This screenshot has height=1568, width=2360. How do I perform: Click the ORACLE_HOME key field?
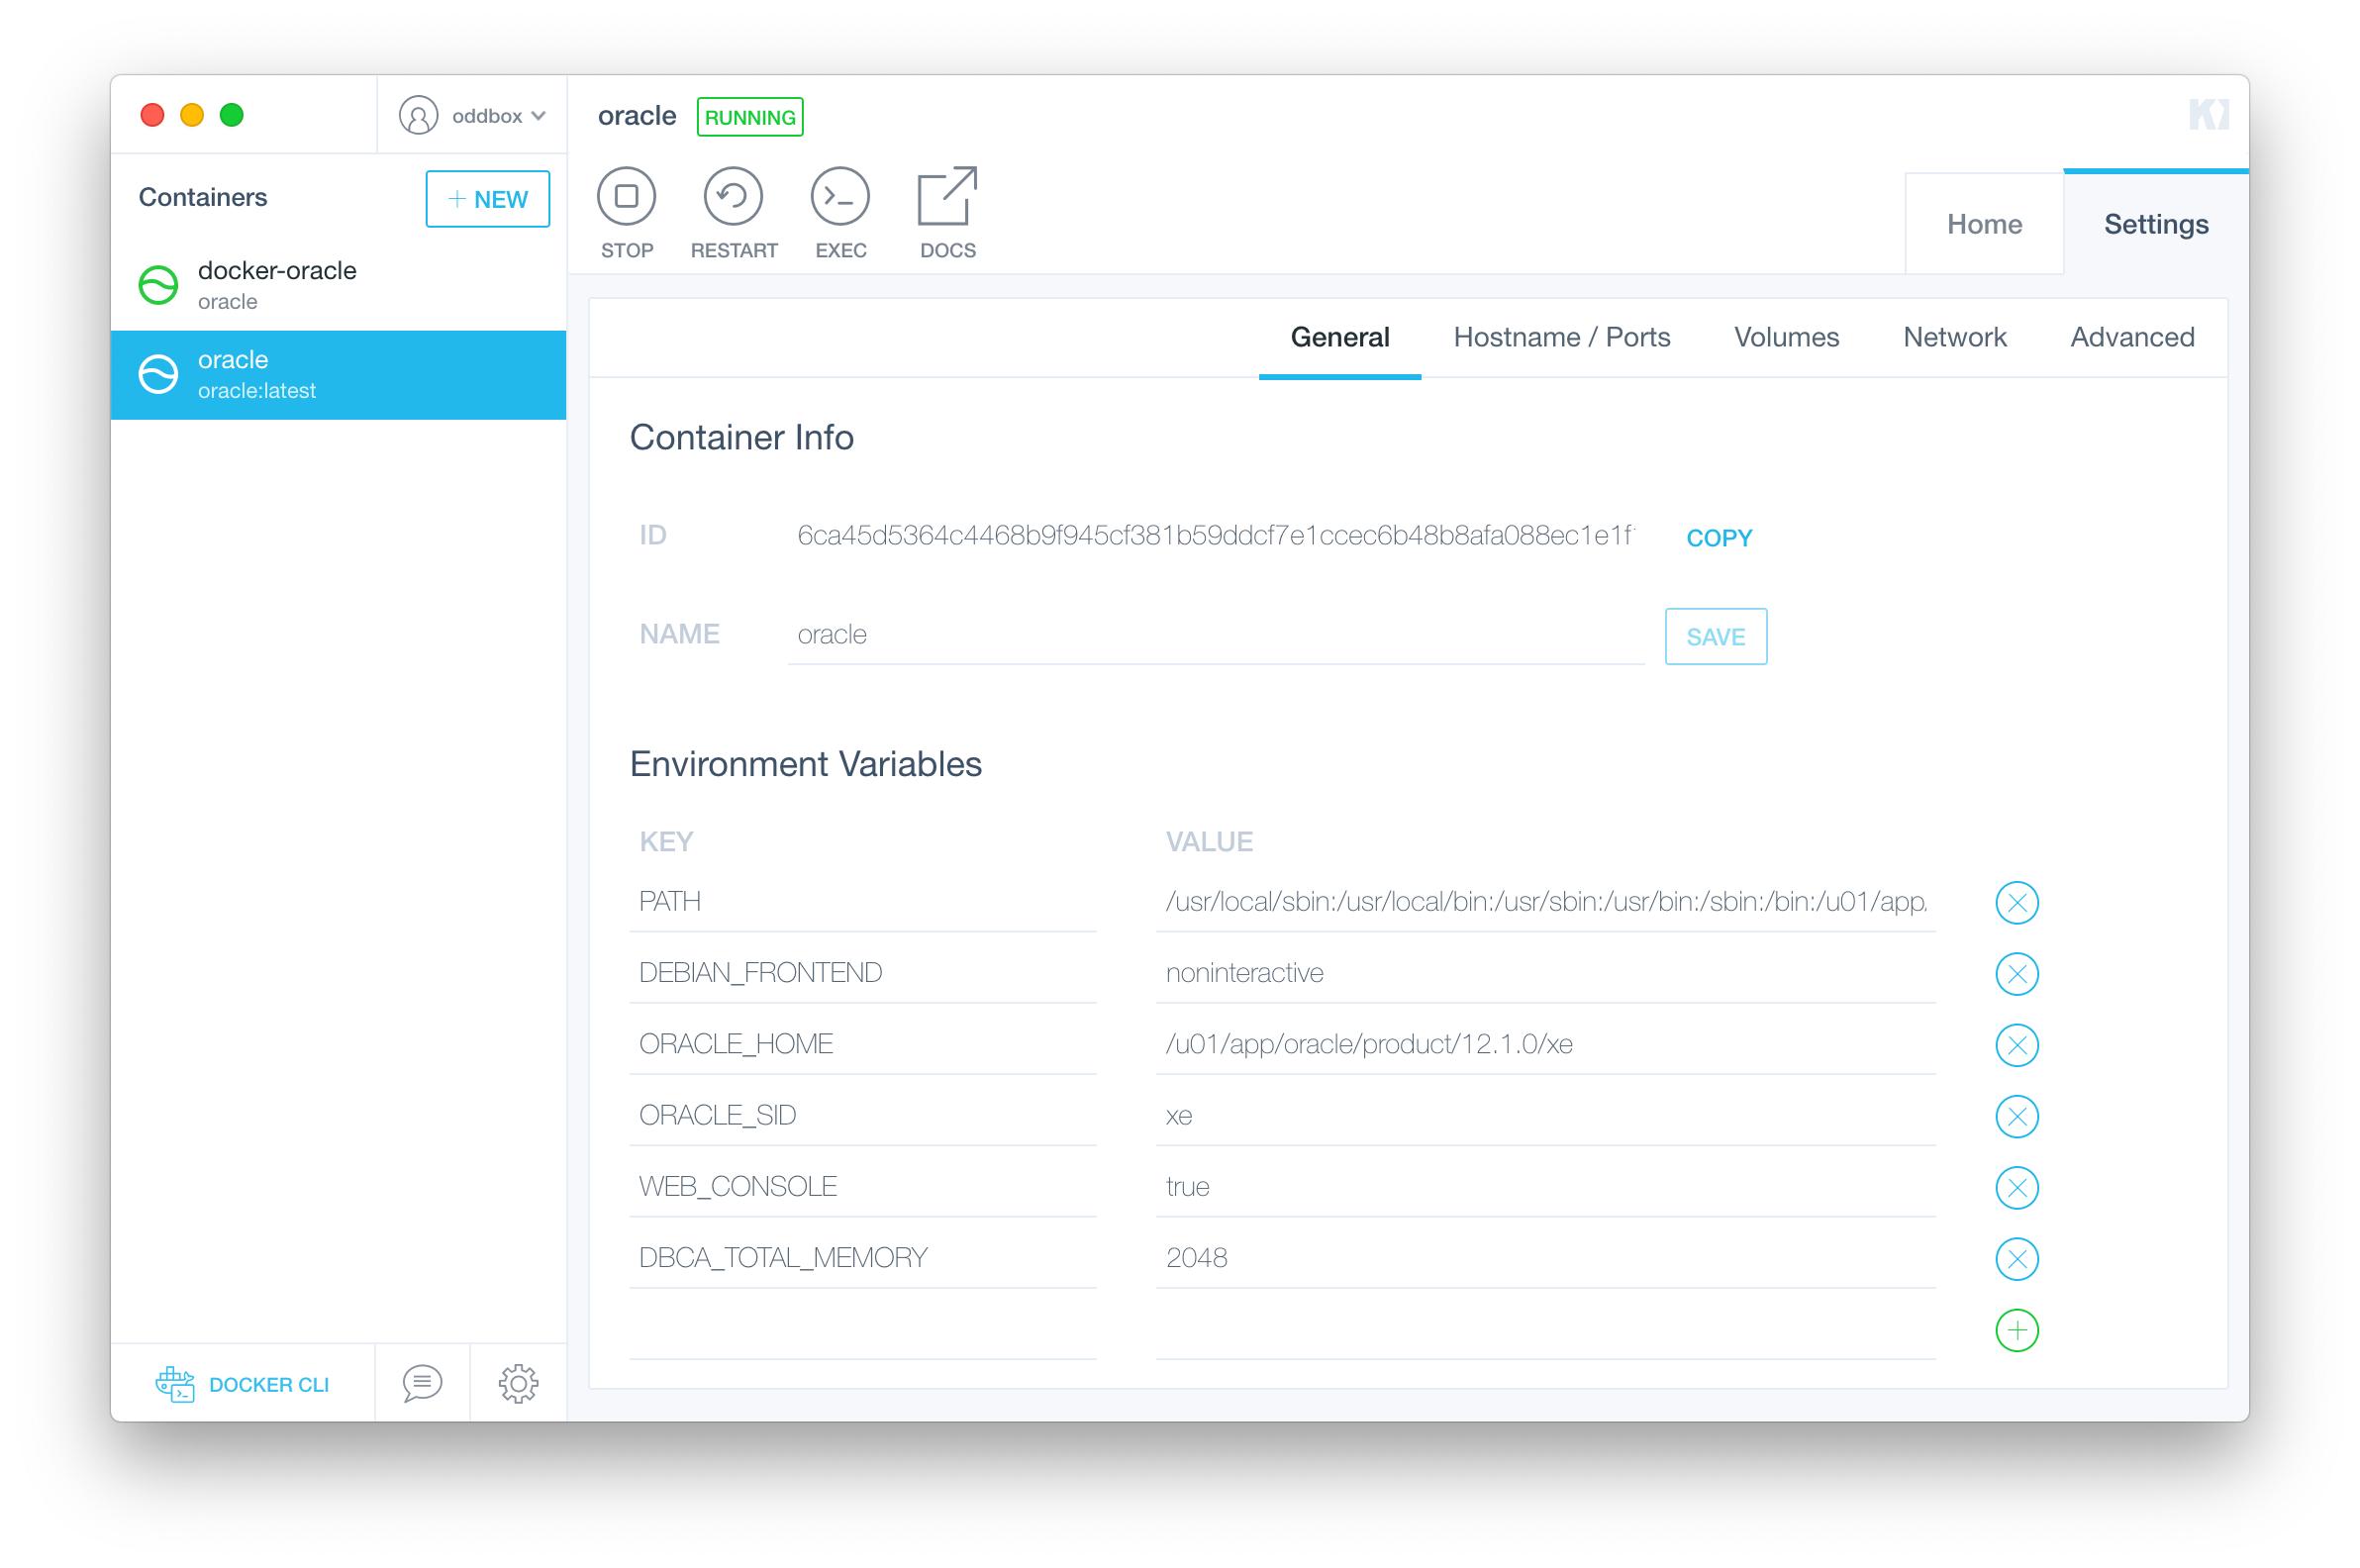862,1044
